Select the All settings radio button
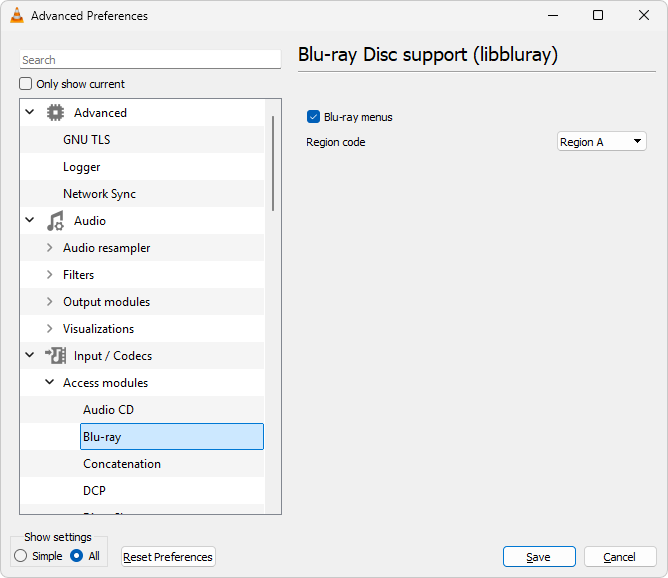668x578 pixels. coord(77,556)
